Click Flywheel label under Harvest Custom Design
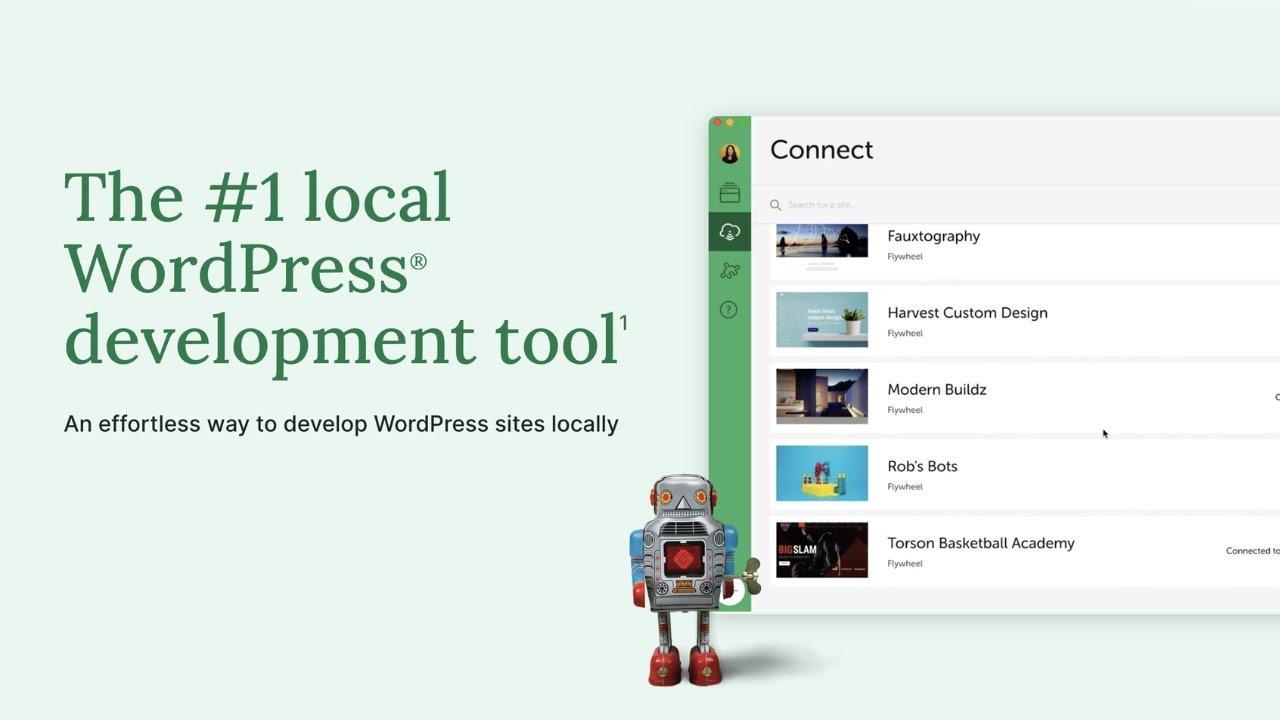 [x=905, y=333]
